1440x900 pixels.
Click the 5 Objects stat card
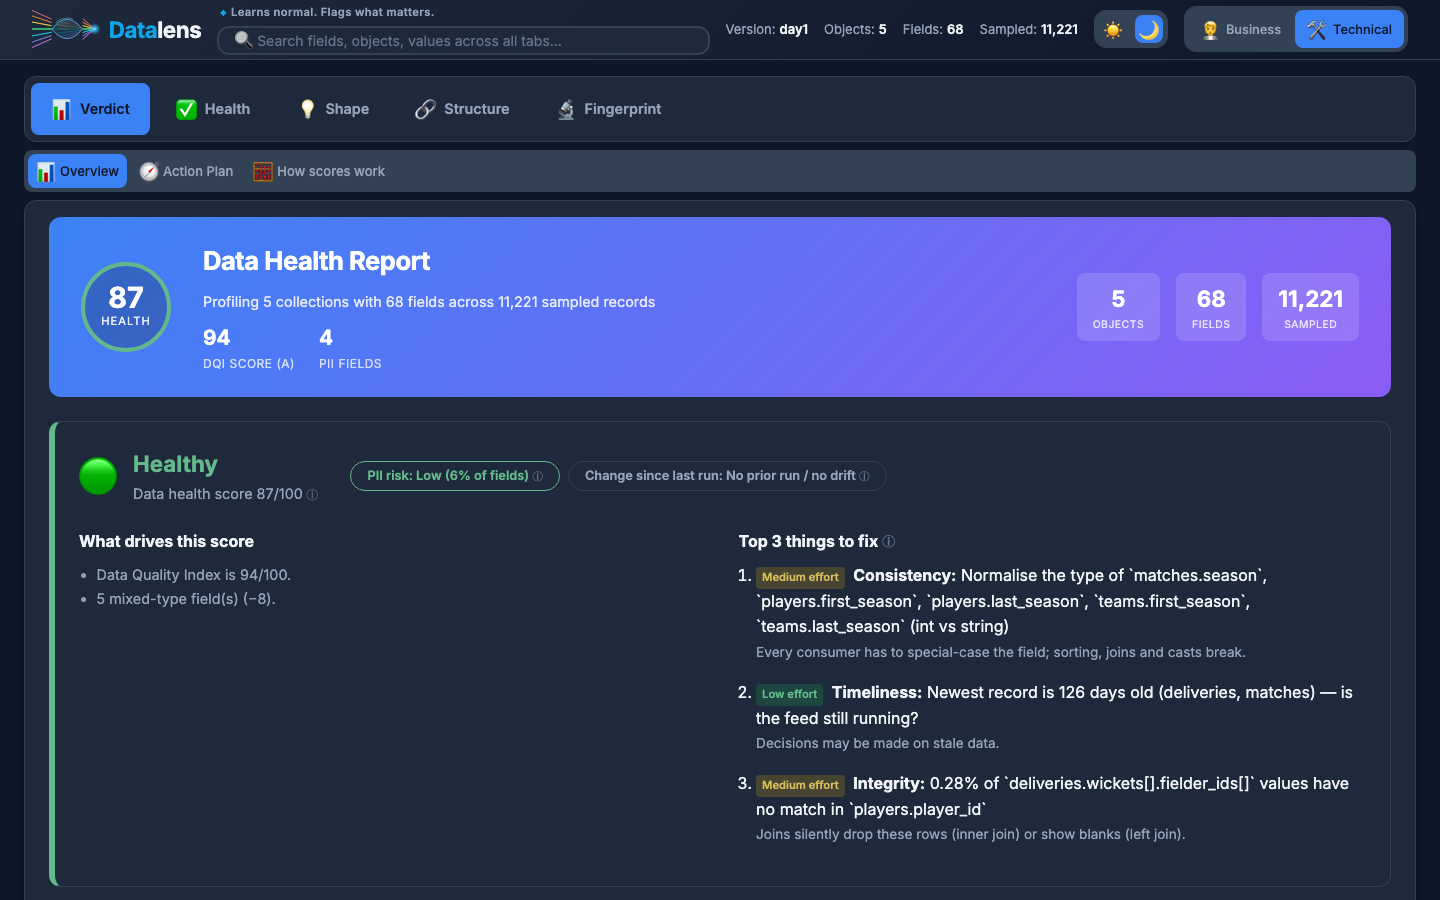tap(1118, 307)
